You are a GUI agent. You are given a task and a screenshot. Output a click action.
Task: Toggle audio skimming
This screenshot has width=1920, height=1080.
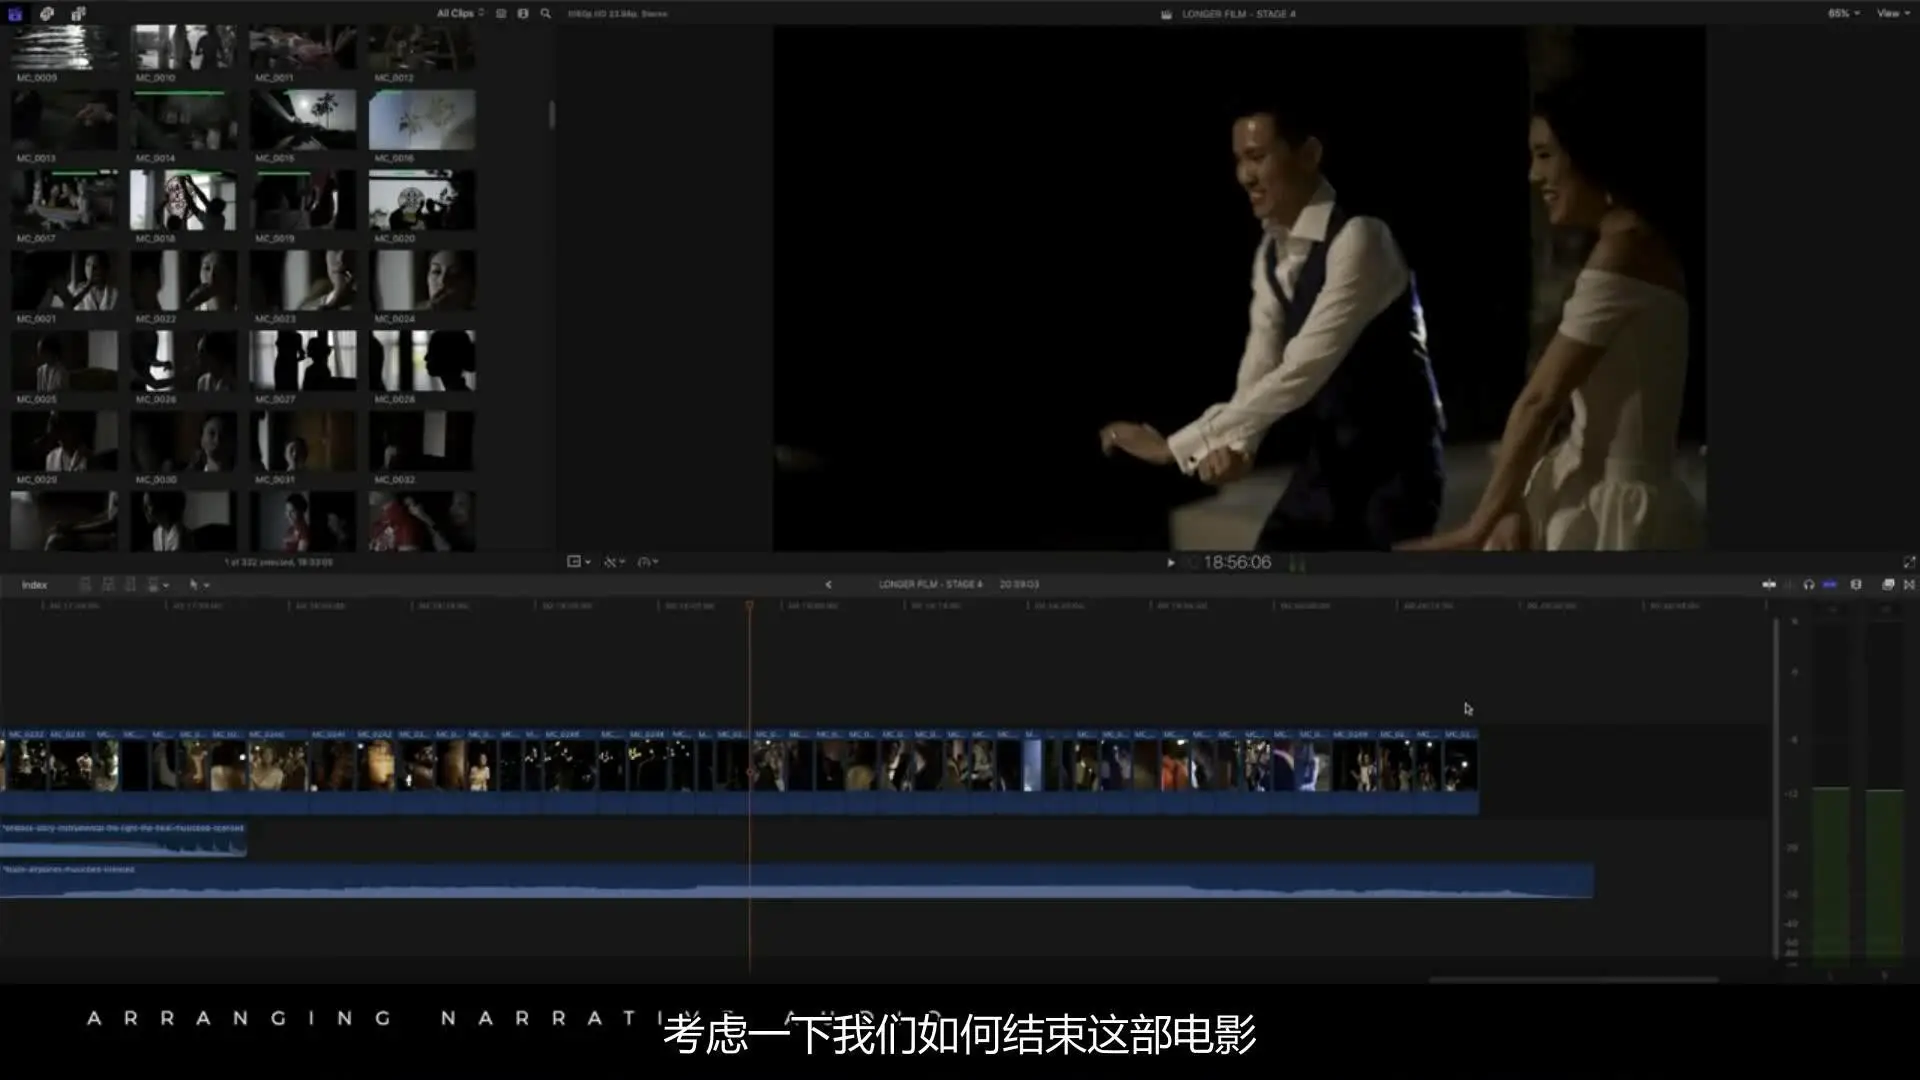click(x=1789, y=585)
